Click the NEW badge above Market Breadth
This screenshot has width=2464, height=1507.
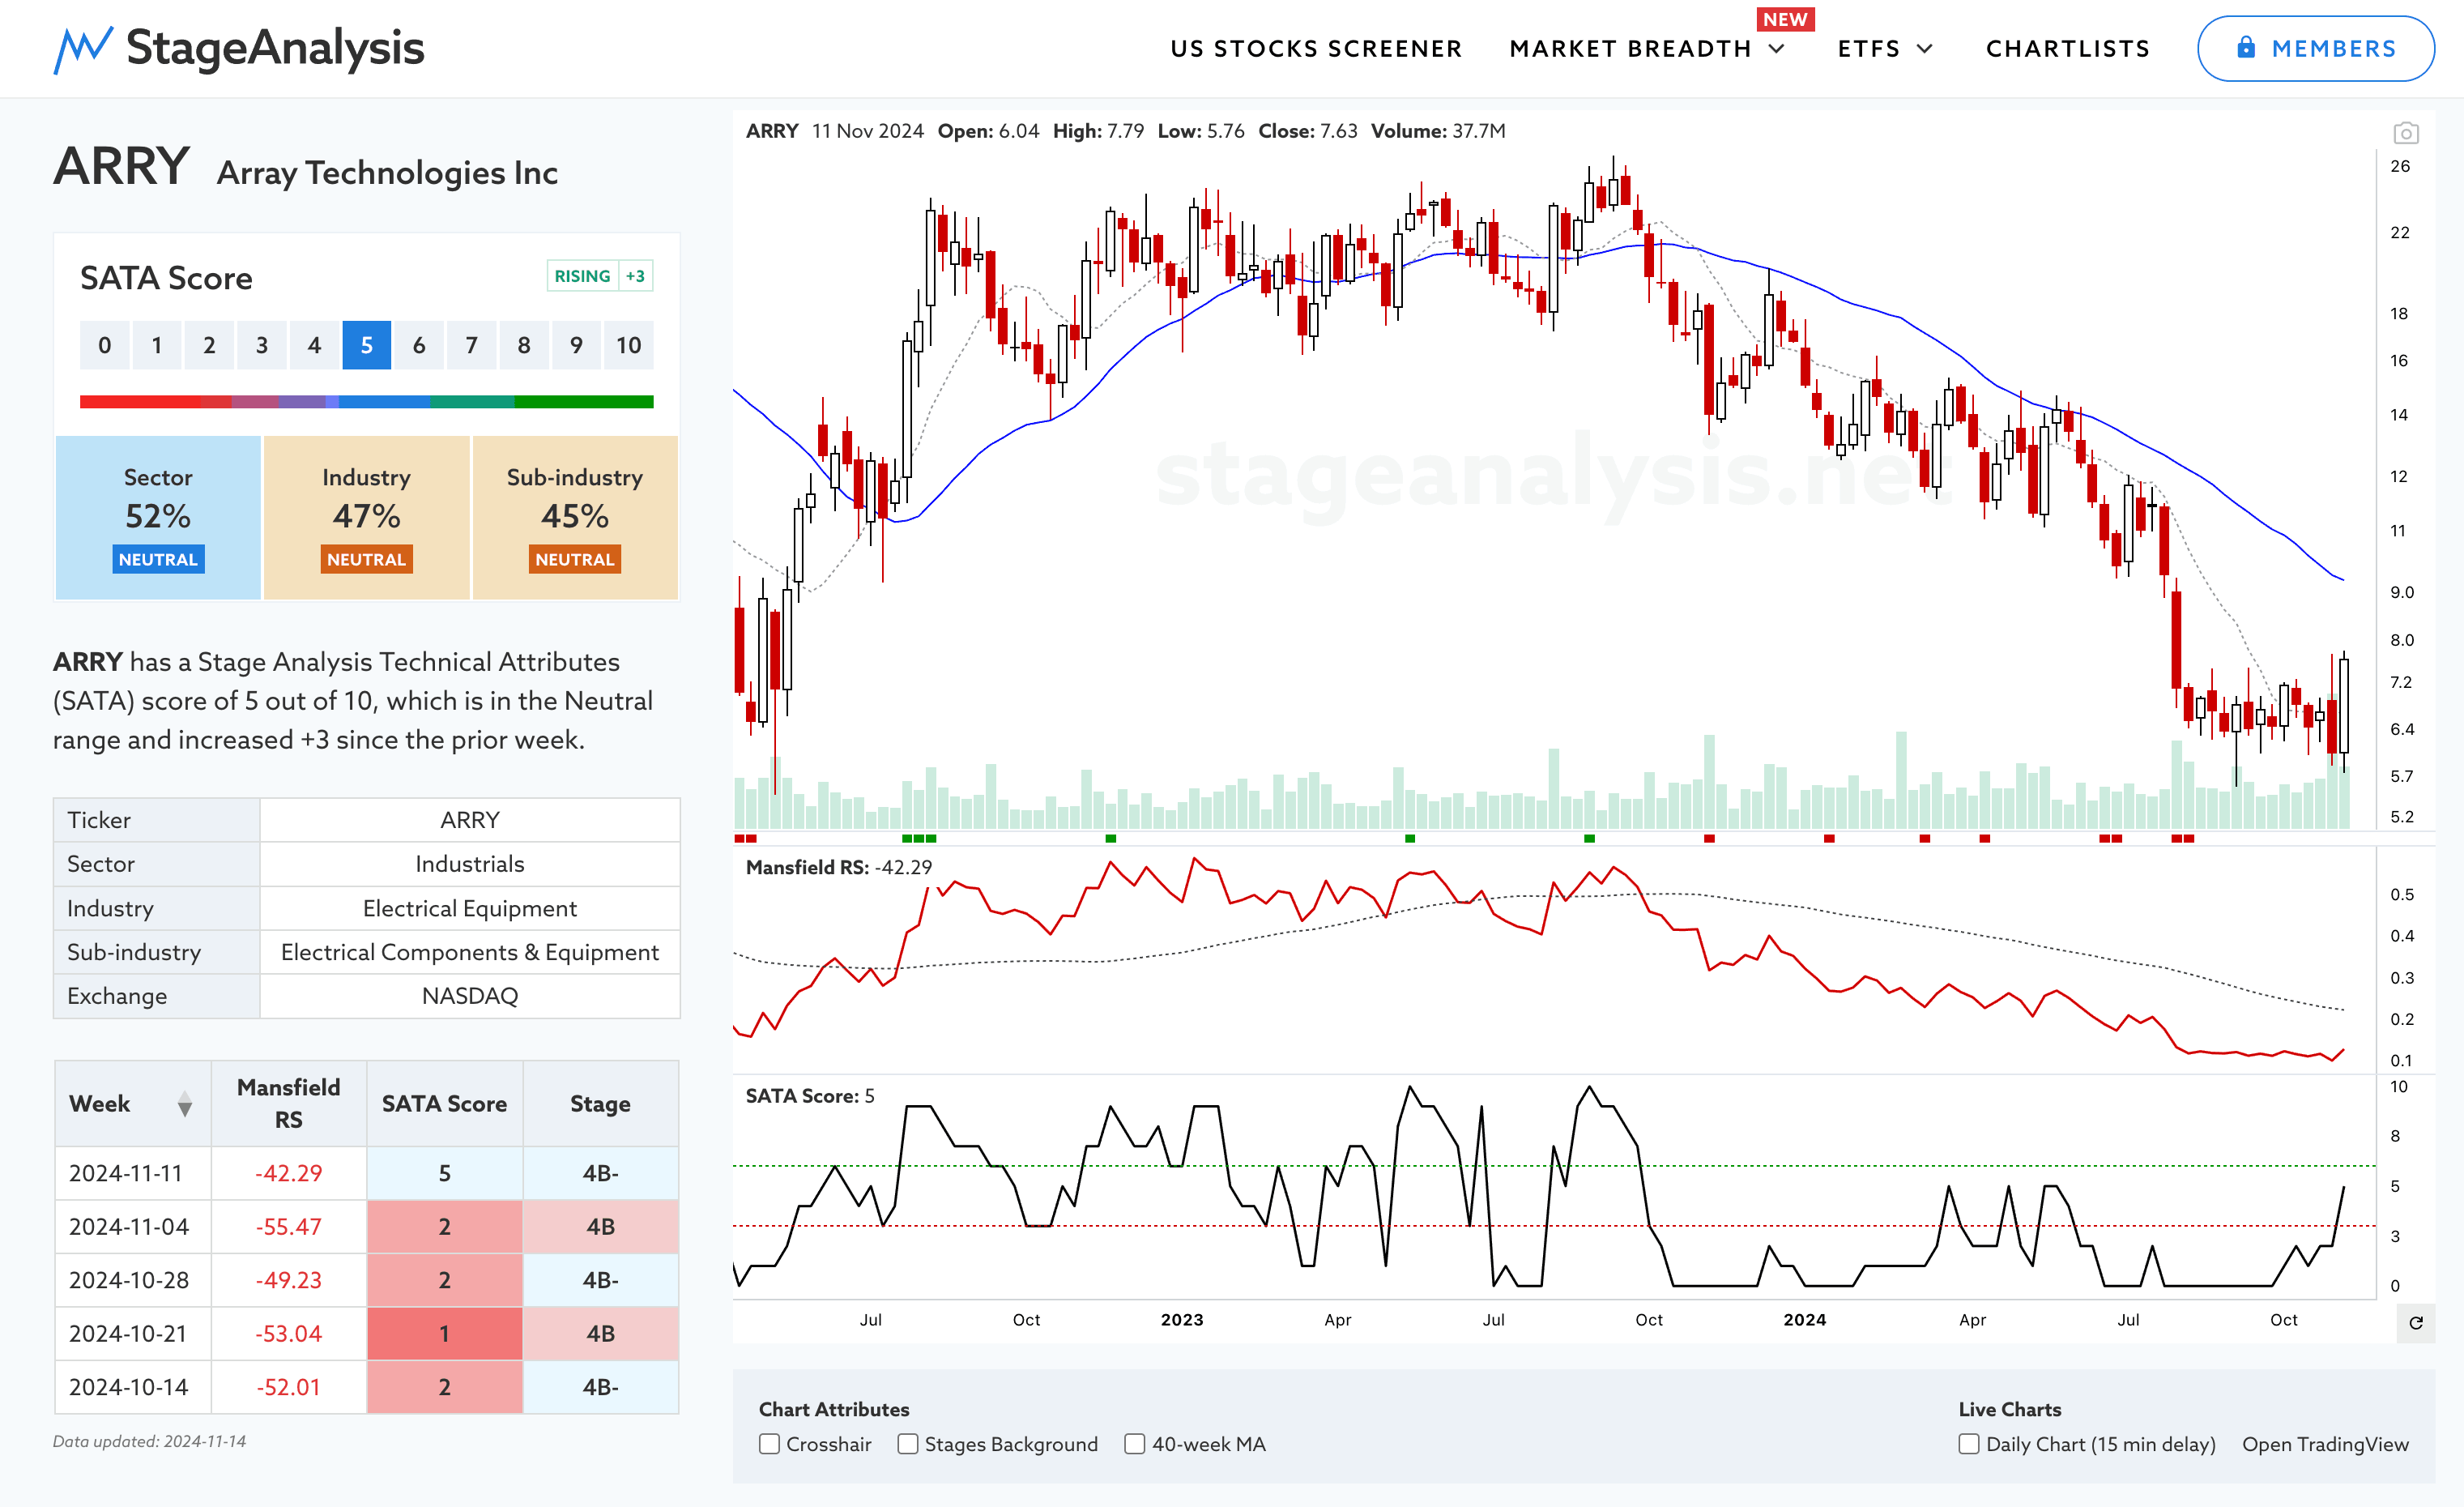1785,19
